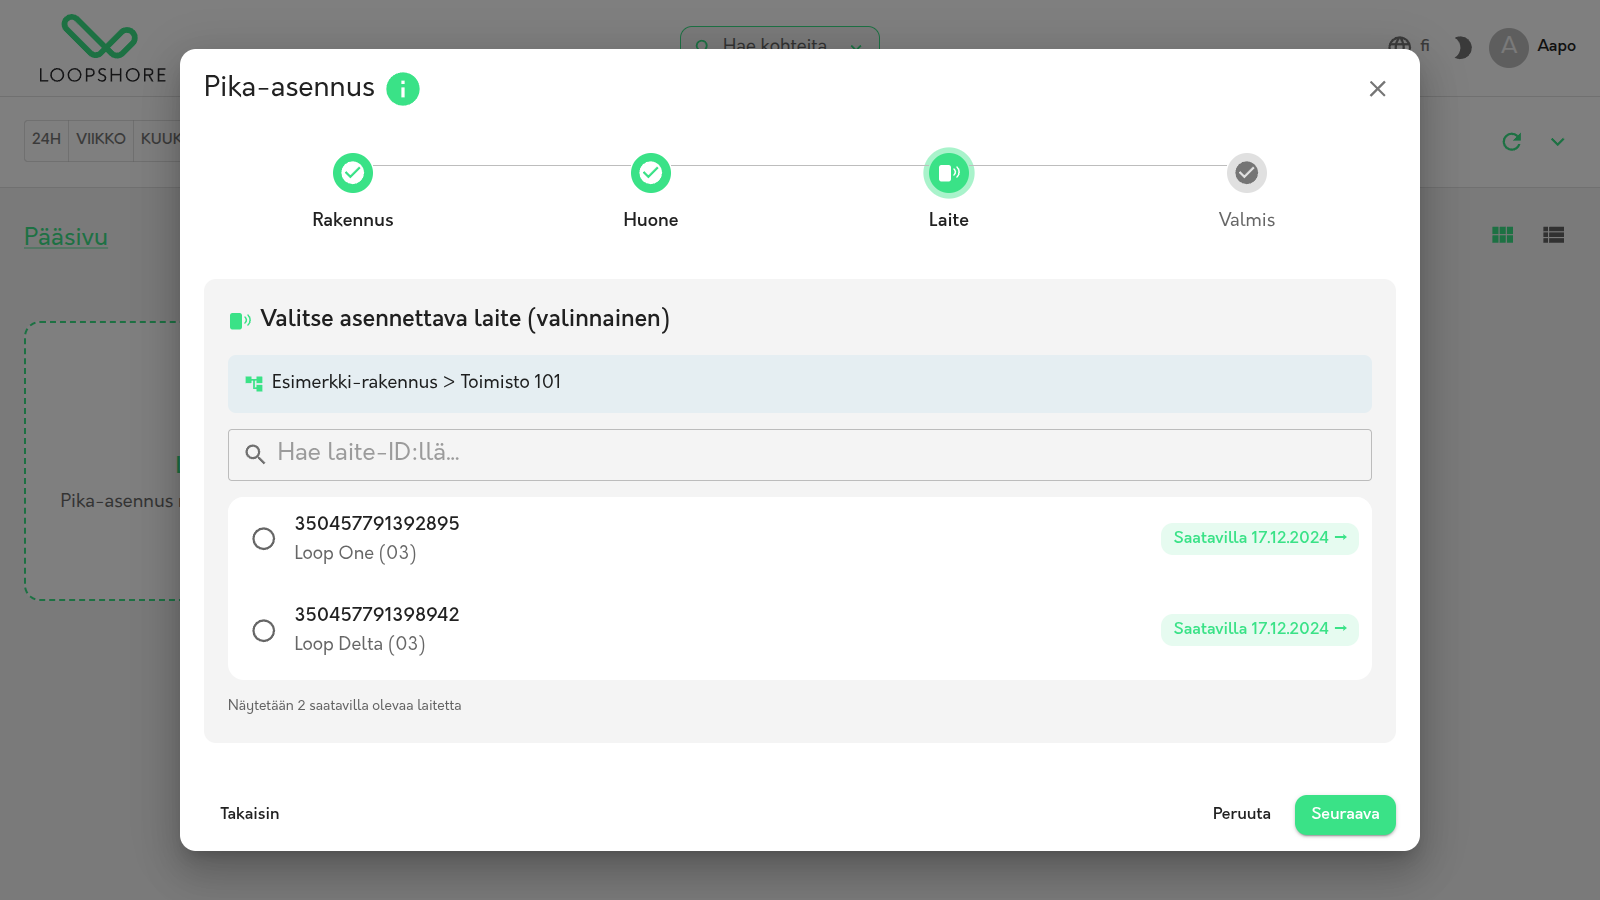Open the Pääsivu link

(x=66, y=237)
